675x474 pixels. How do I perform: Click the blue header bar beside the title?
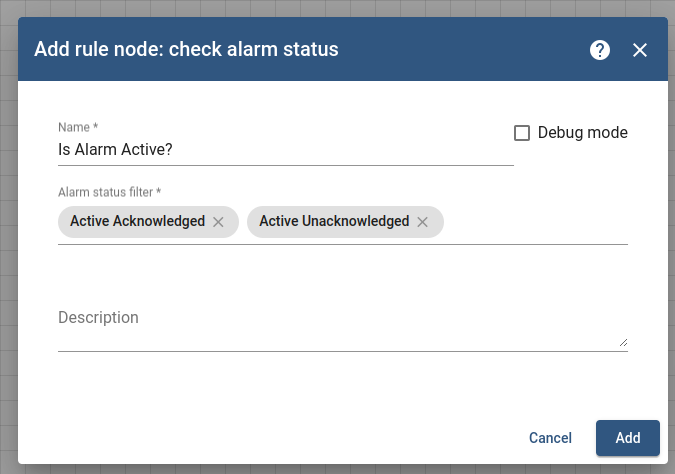tap(463, 49)
